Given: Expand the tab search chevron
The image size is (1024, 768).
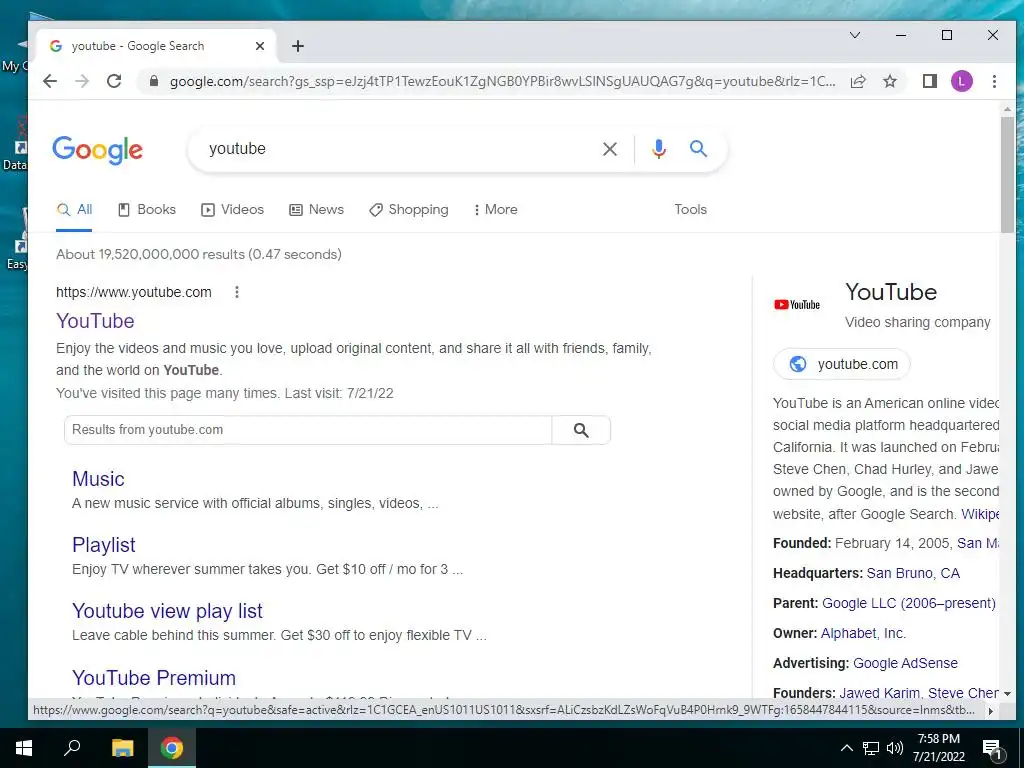Looking at the screenshot, I should tap(855, 35).
